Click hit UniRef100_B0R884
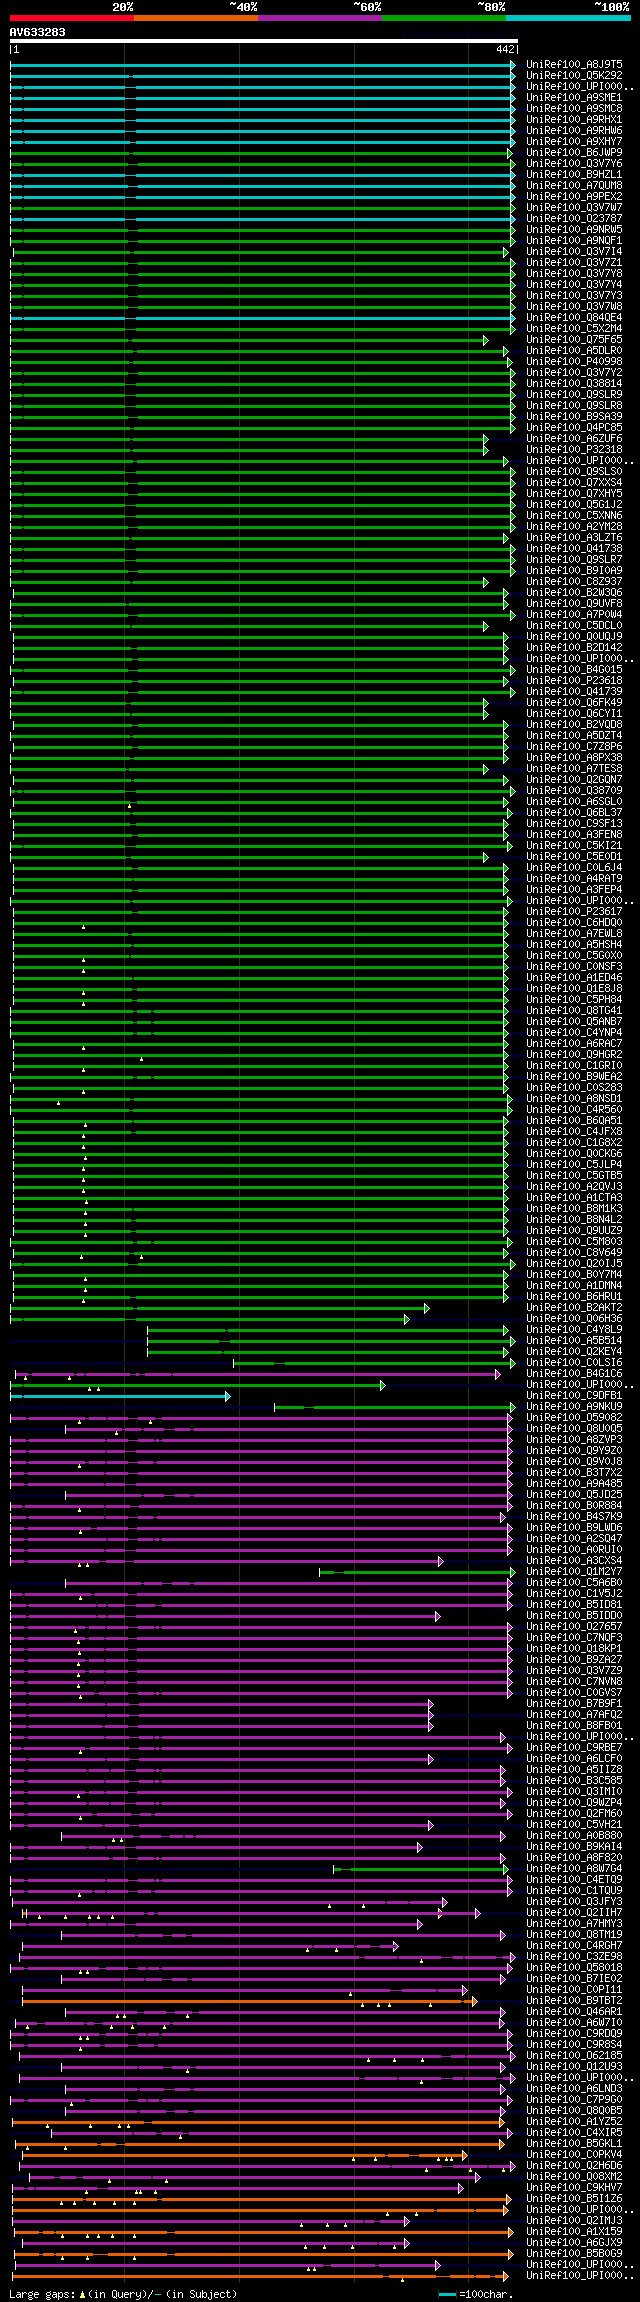 574,1505
